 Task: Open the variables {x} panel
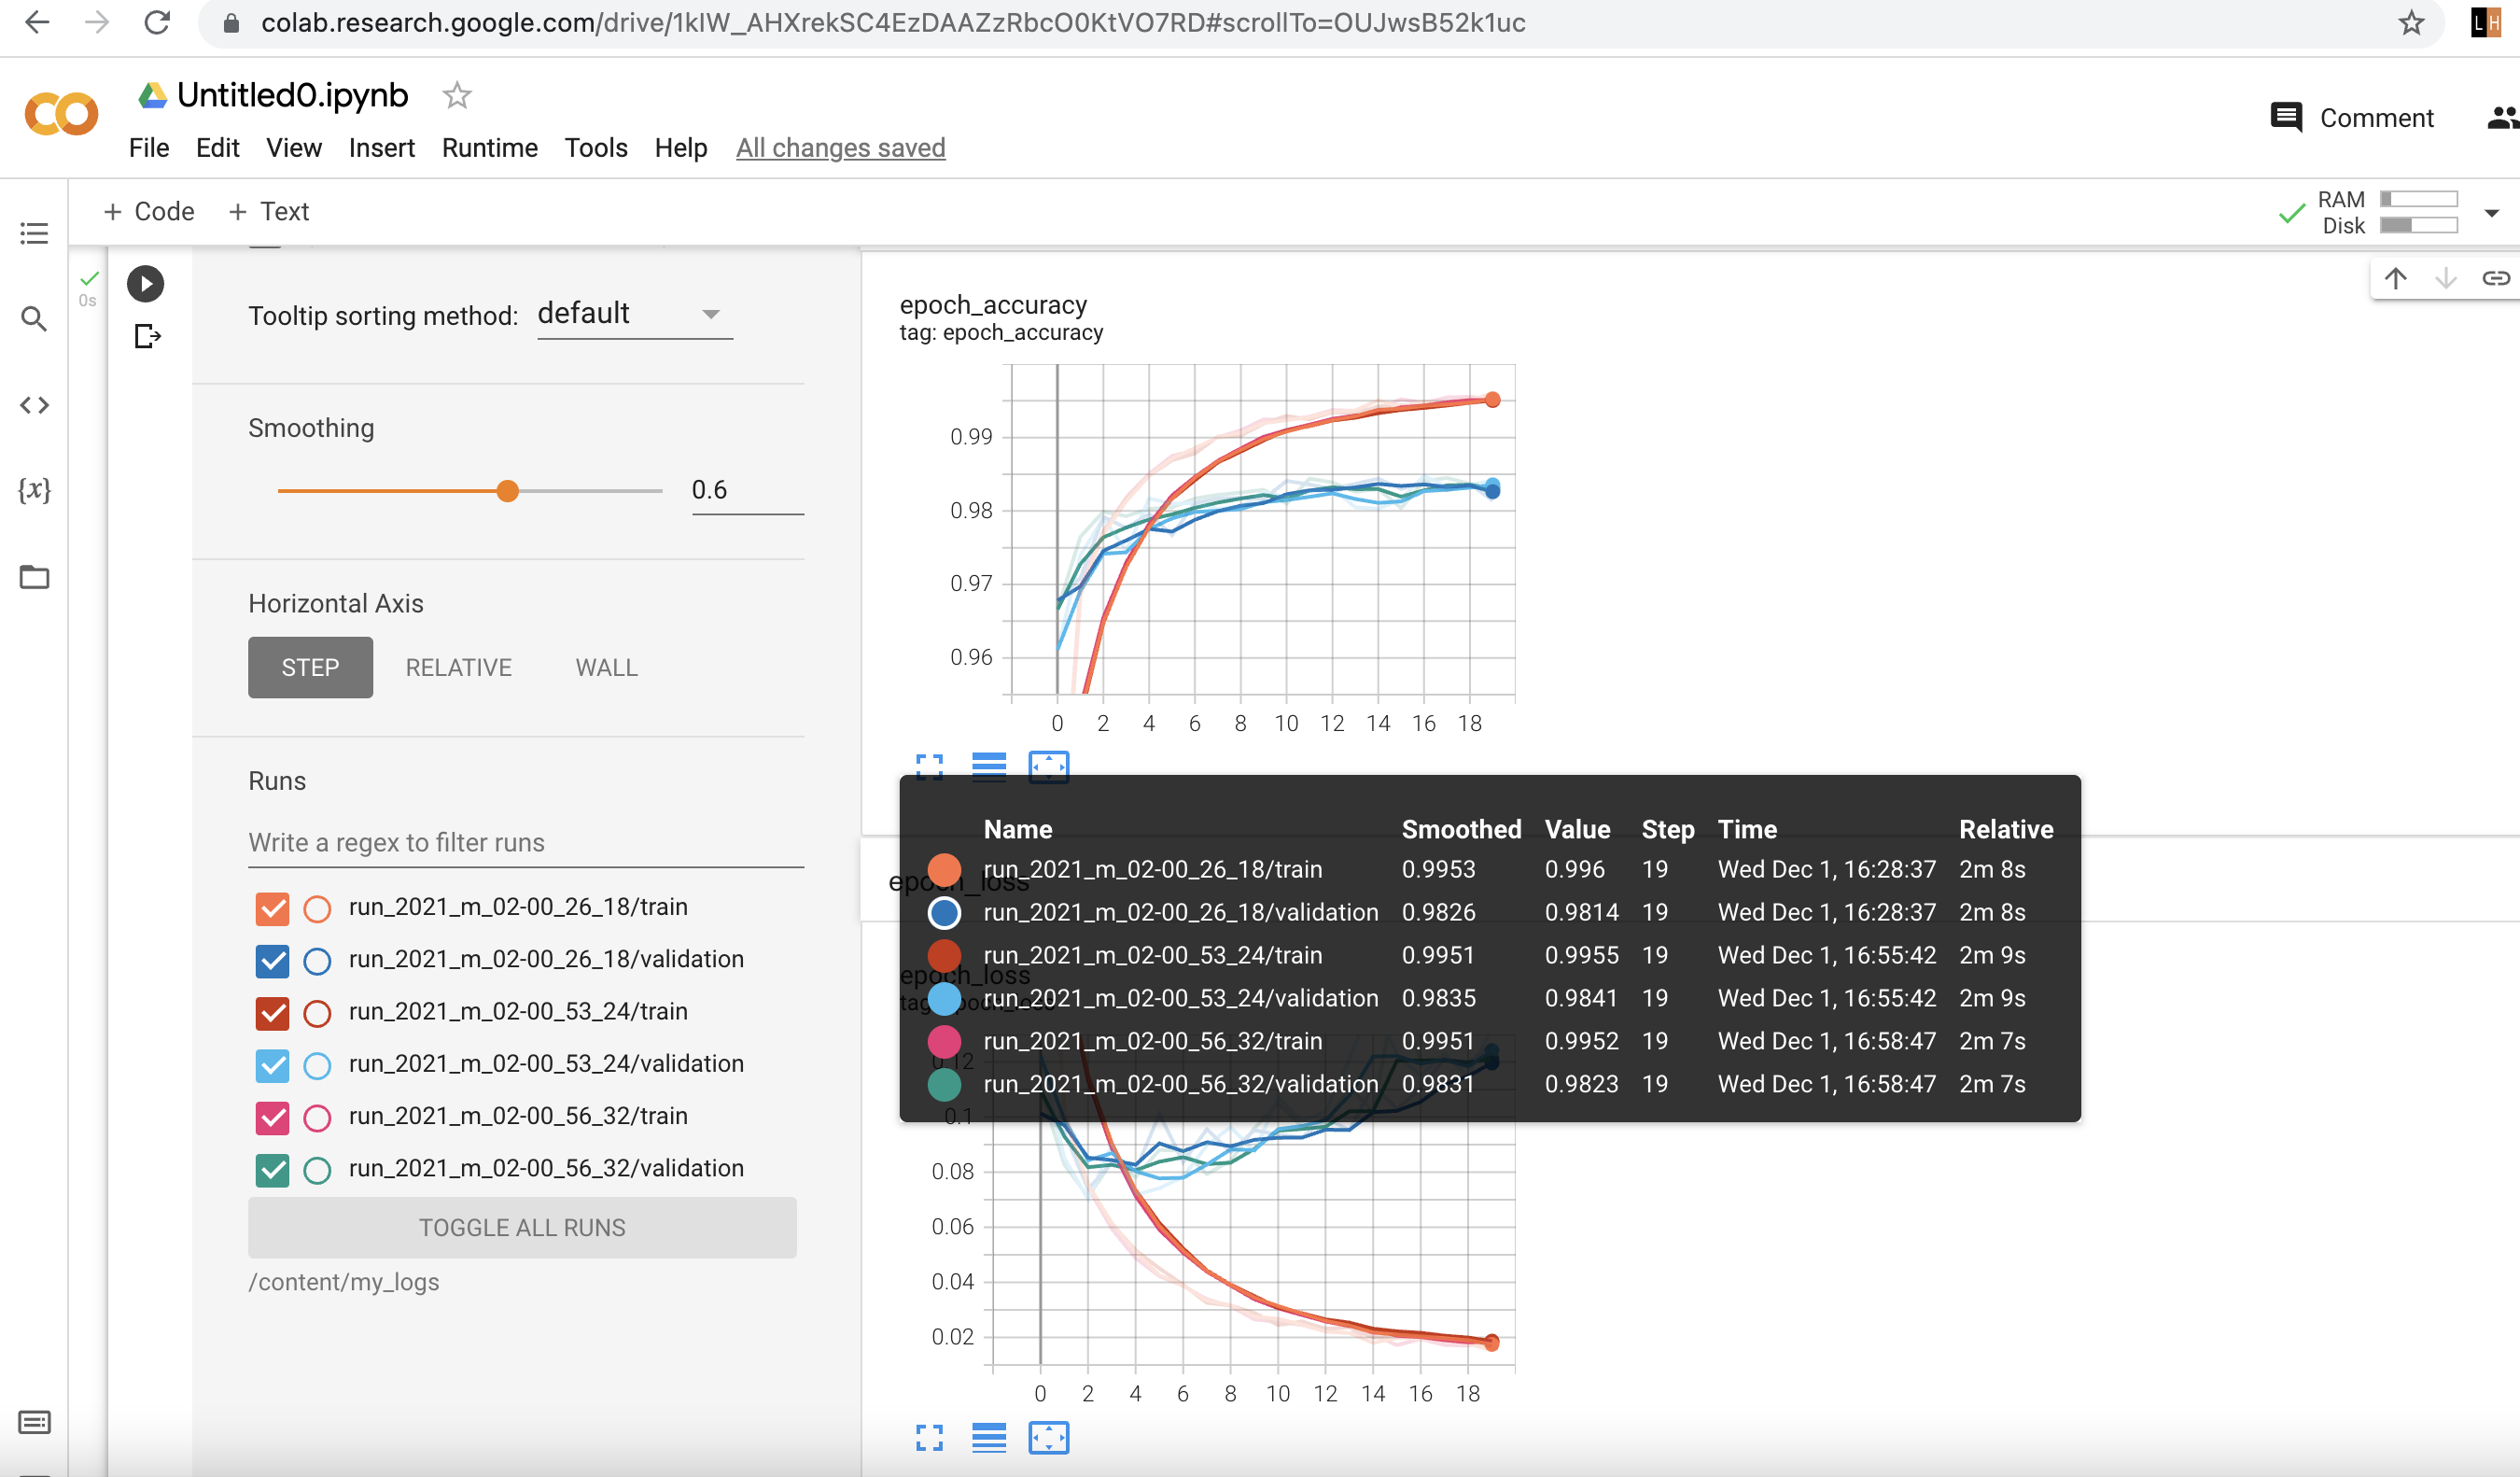pos(34,490)
